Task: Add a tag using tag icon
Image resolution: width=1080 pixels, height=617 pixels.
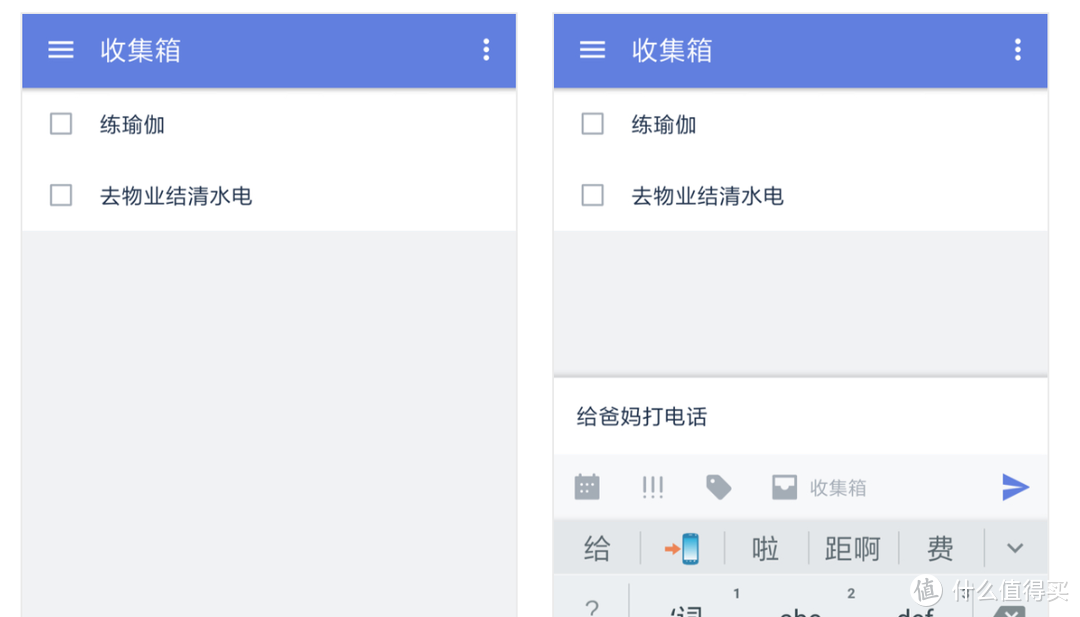Action: coord(718,487)
